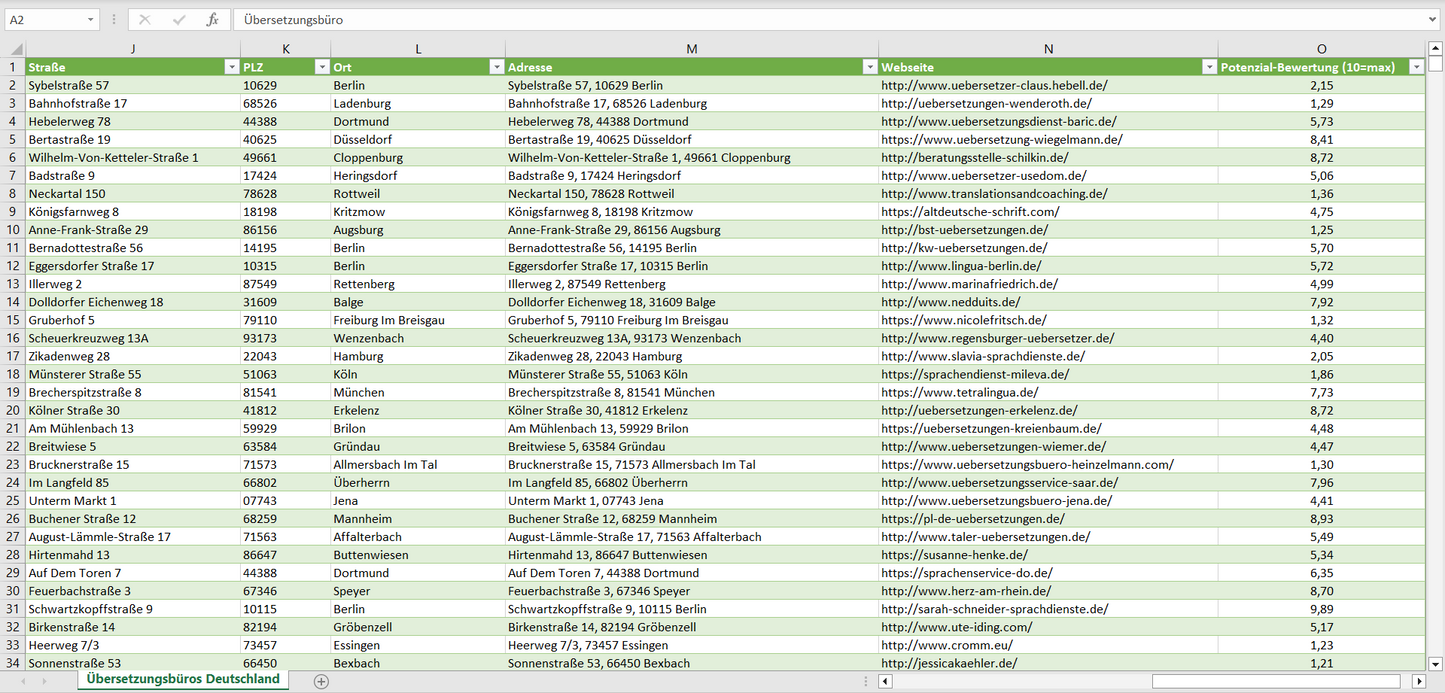This screenshot has width=1445, height=693.
Task: Select row 15 header
Action: point(13,320)
